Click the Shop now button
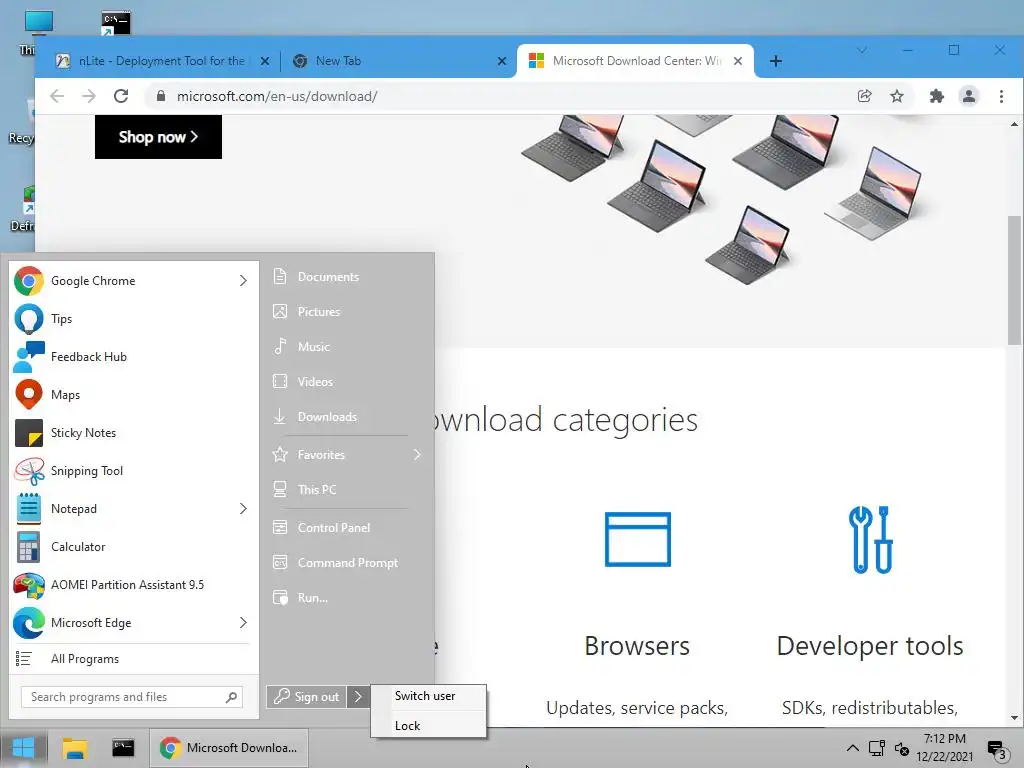 (x=158, y=136)
